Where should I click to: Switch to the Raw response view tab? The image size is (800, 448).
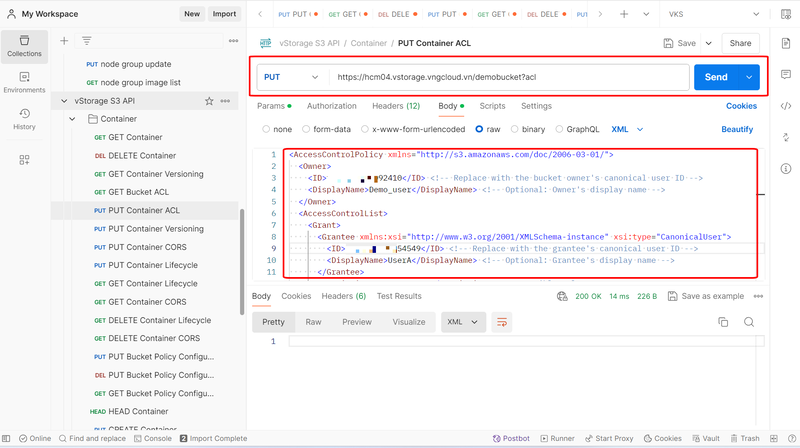click(x=313, y=322)
